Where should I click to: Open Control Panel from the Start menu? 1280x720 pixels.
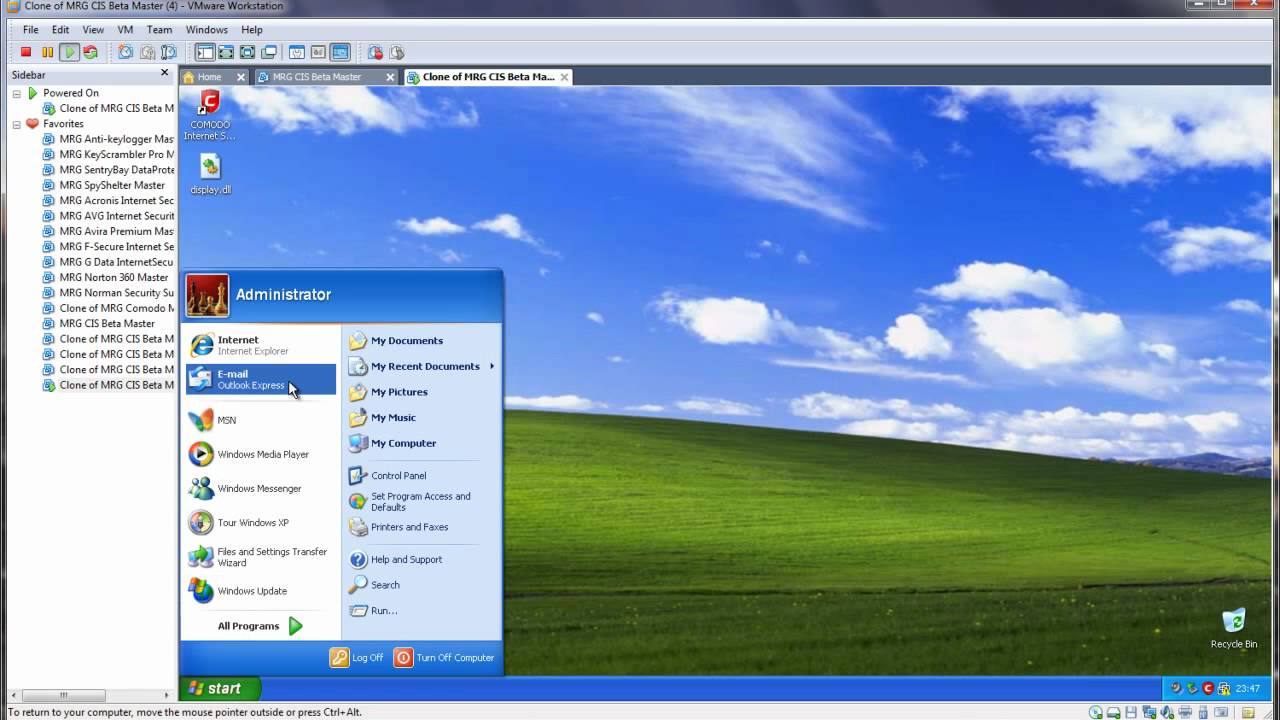388,476
